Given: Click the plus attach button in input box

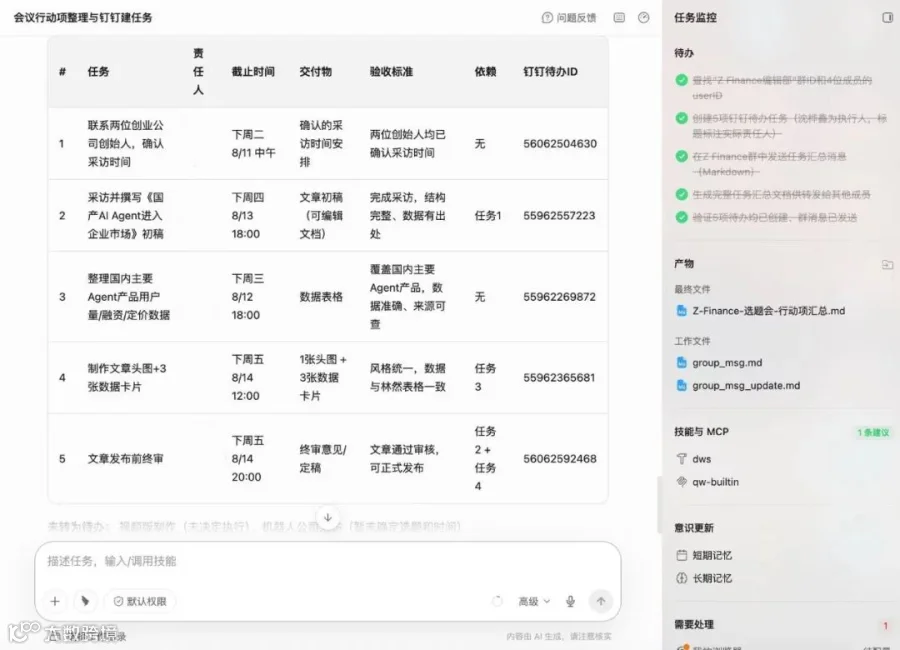Looking at the screenshot, I should tap(55, 601).
